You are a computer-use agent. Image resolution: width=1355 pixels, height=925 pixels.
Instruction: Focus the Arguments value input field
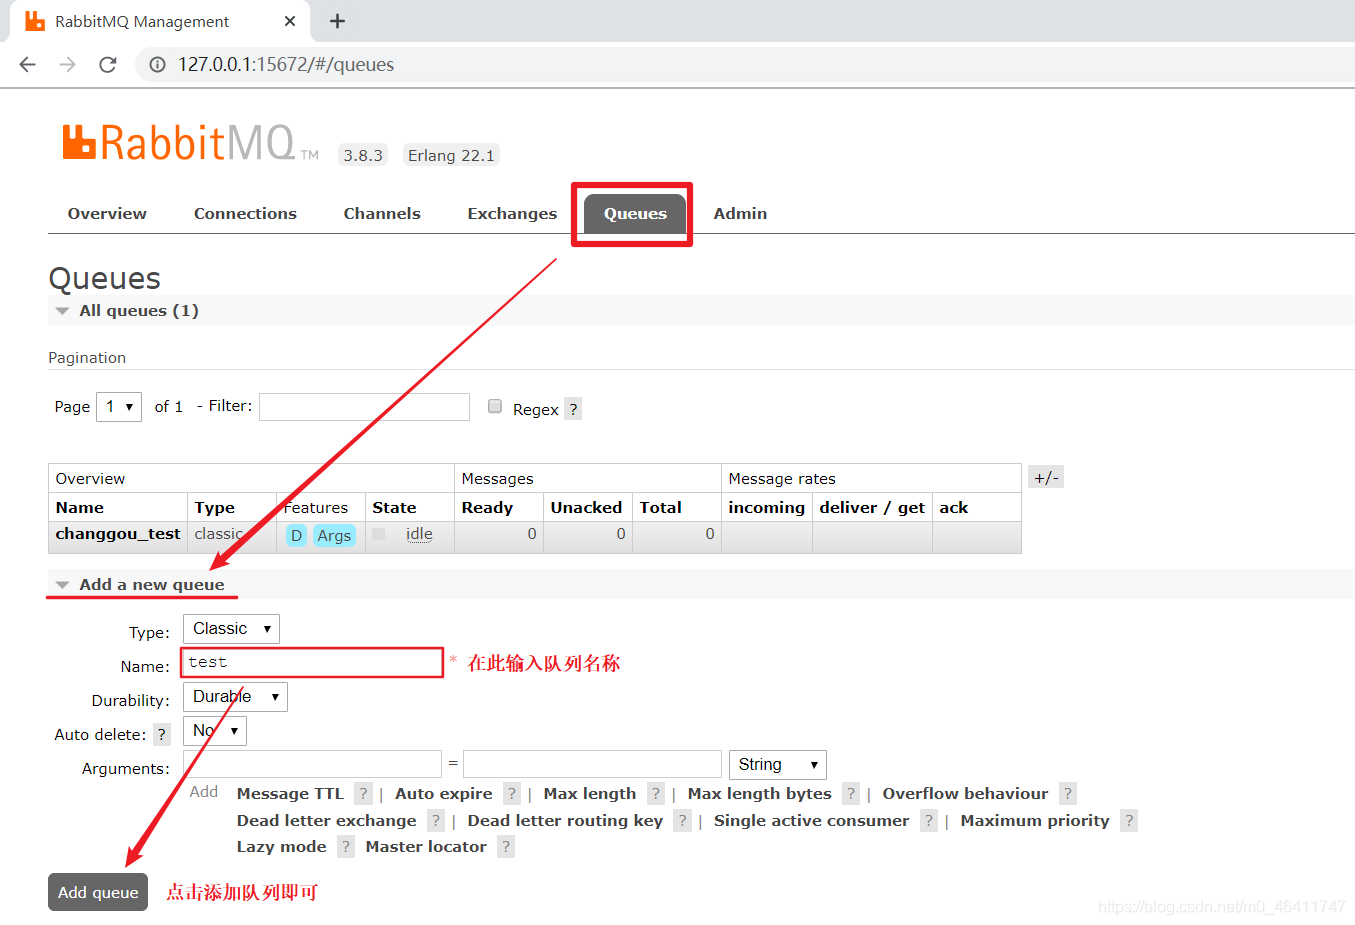(x=592, y=764)
